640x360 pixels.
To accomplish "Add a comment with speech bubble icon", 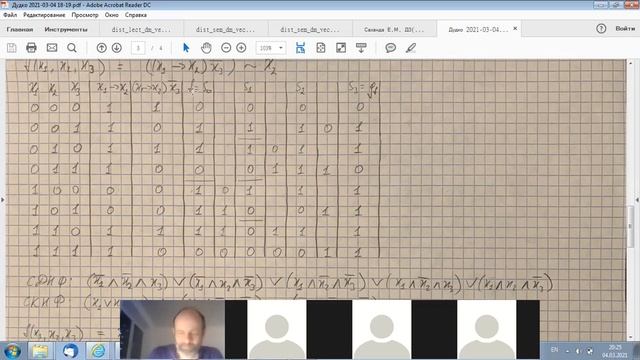I will click(x=391, y=48).
